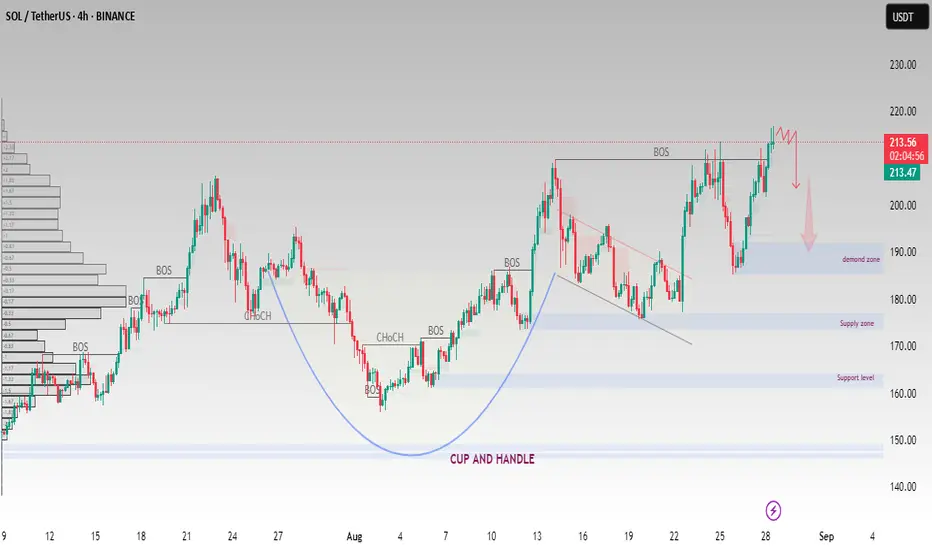Click the 140.00 price axis label
932x550 pixels.
click(x=902, y=487)
